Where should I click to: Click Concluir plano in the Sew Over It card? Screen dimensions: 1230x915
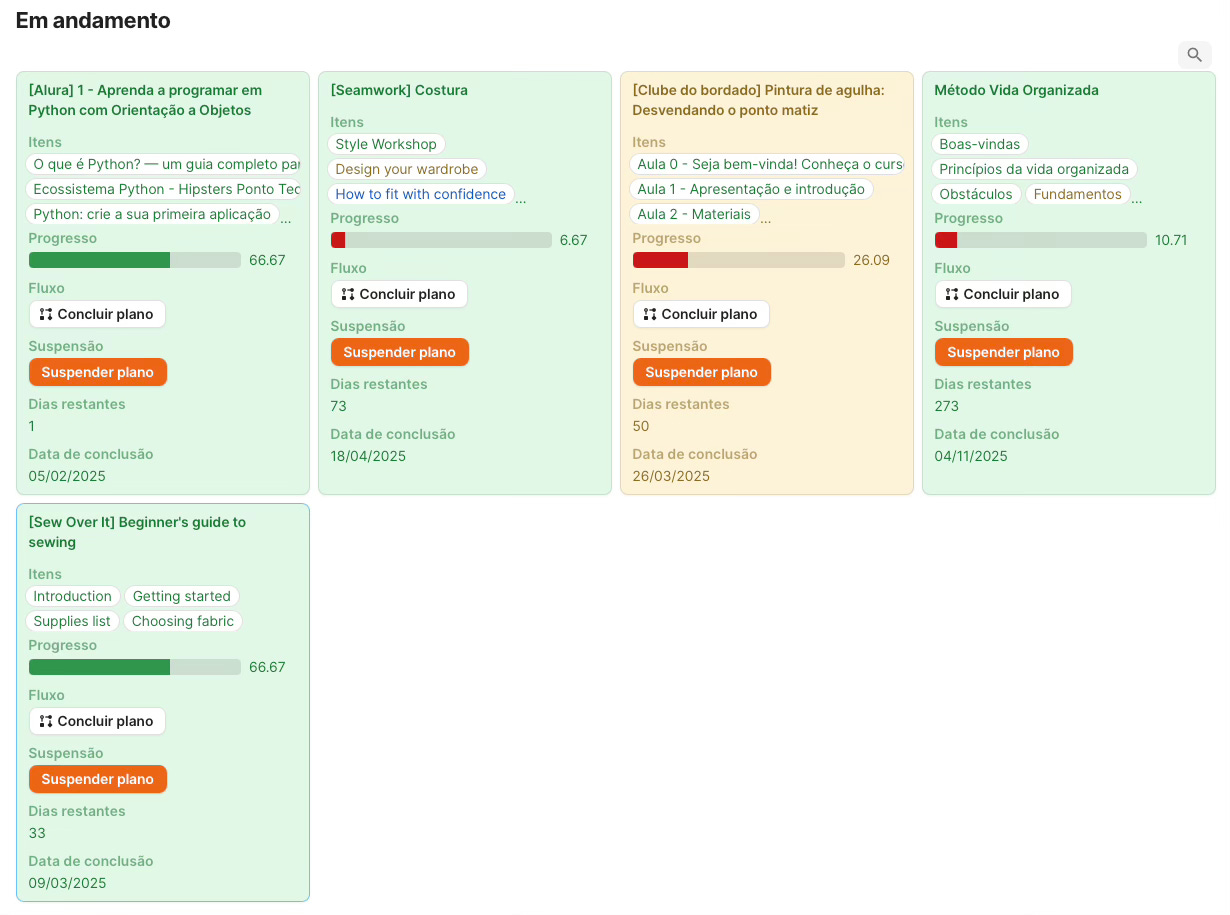97,721
